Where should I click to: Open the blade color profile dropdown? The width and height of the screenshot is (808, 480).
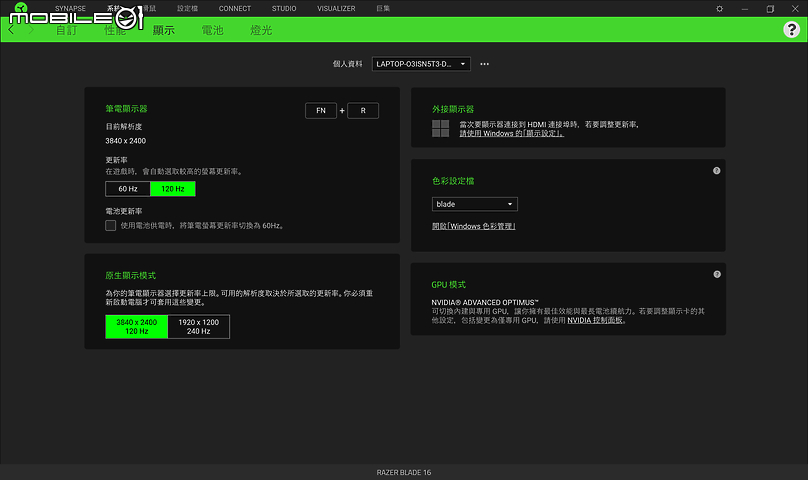[x=475, y=204]
